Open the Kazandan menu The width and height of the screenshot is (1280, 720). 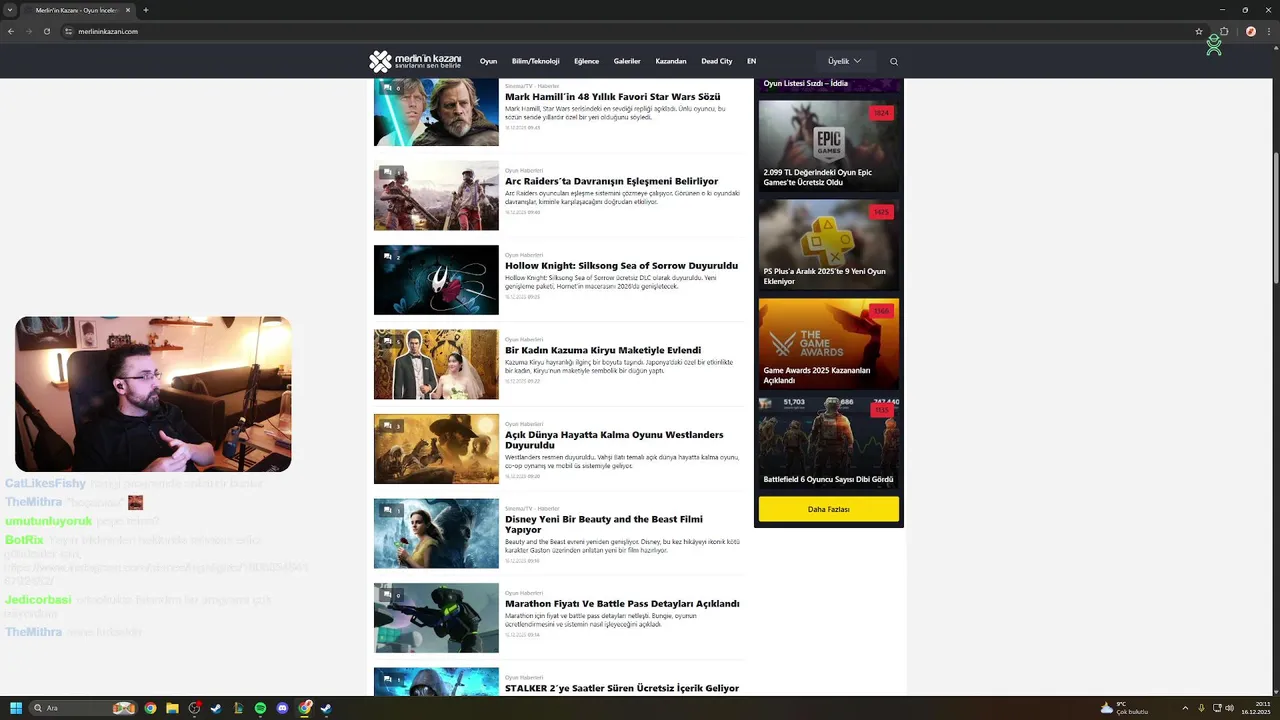pyautogui.click(x=671, y=61)
